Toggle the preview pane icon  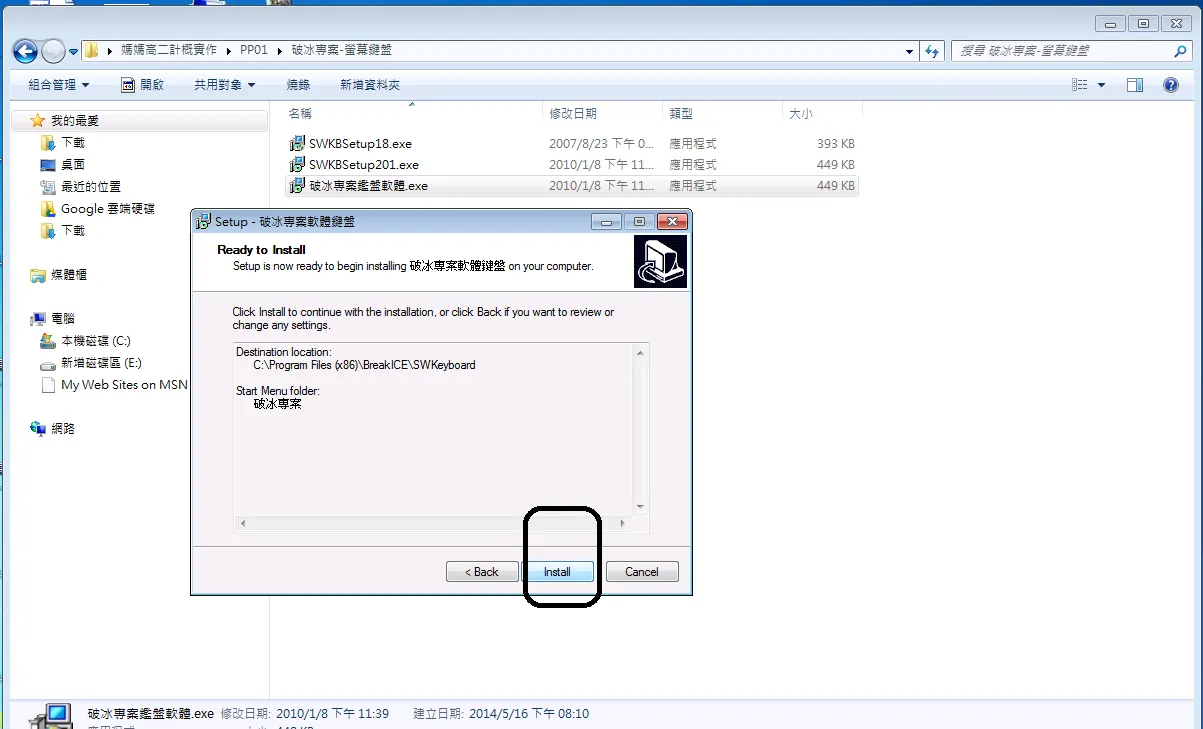(x=1135, y=85)
